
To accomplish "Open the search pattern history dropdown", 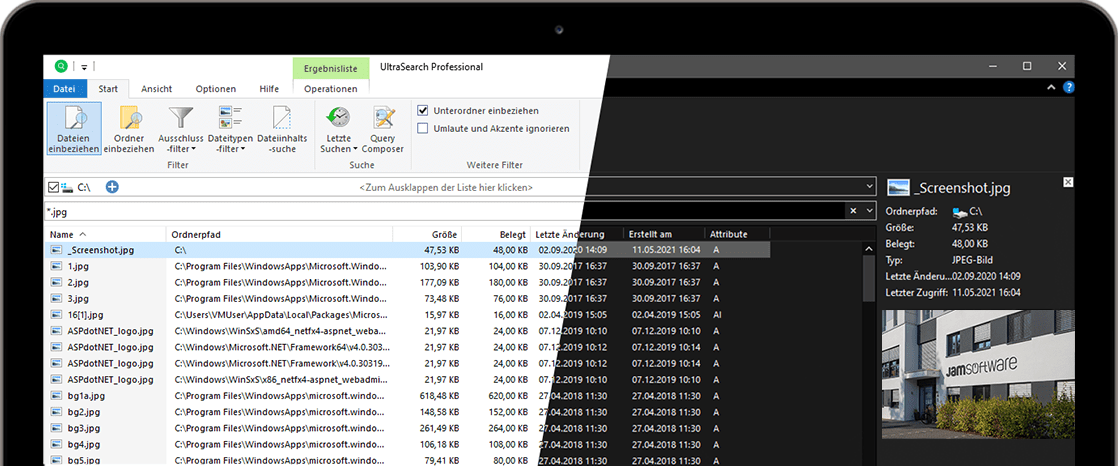I will point(868,211).
